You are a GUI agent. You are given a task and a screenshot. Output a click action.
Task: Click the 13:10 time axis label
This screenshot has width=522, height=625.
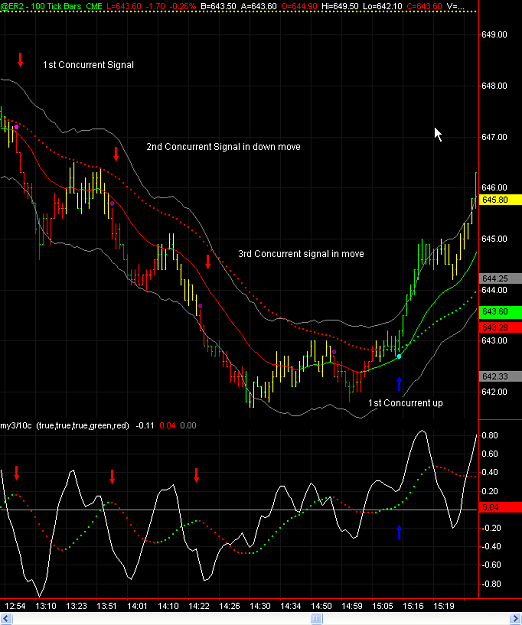[46, 606]
